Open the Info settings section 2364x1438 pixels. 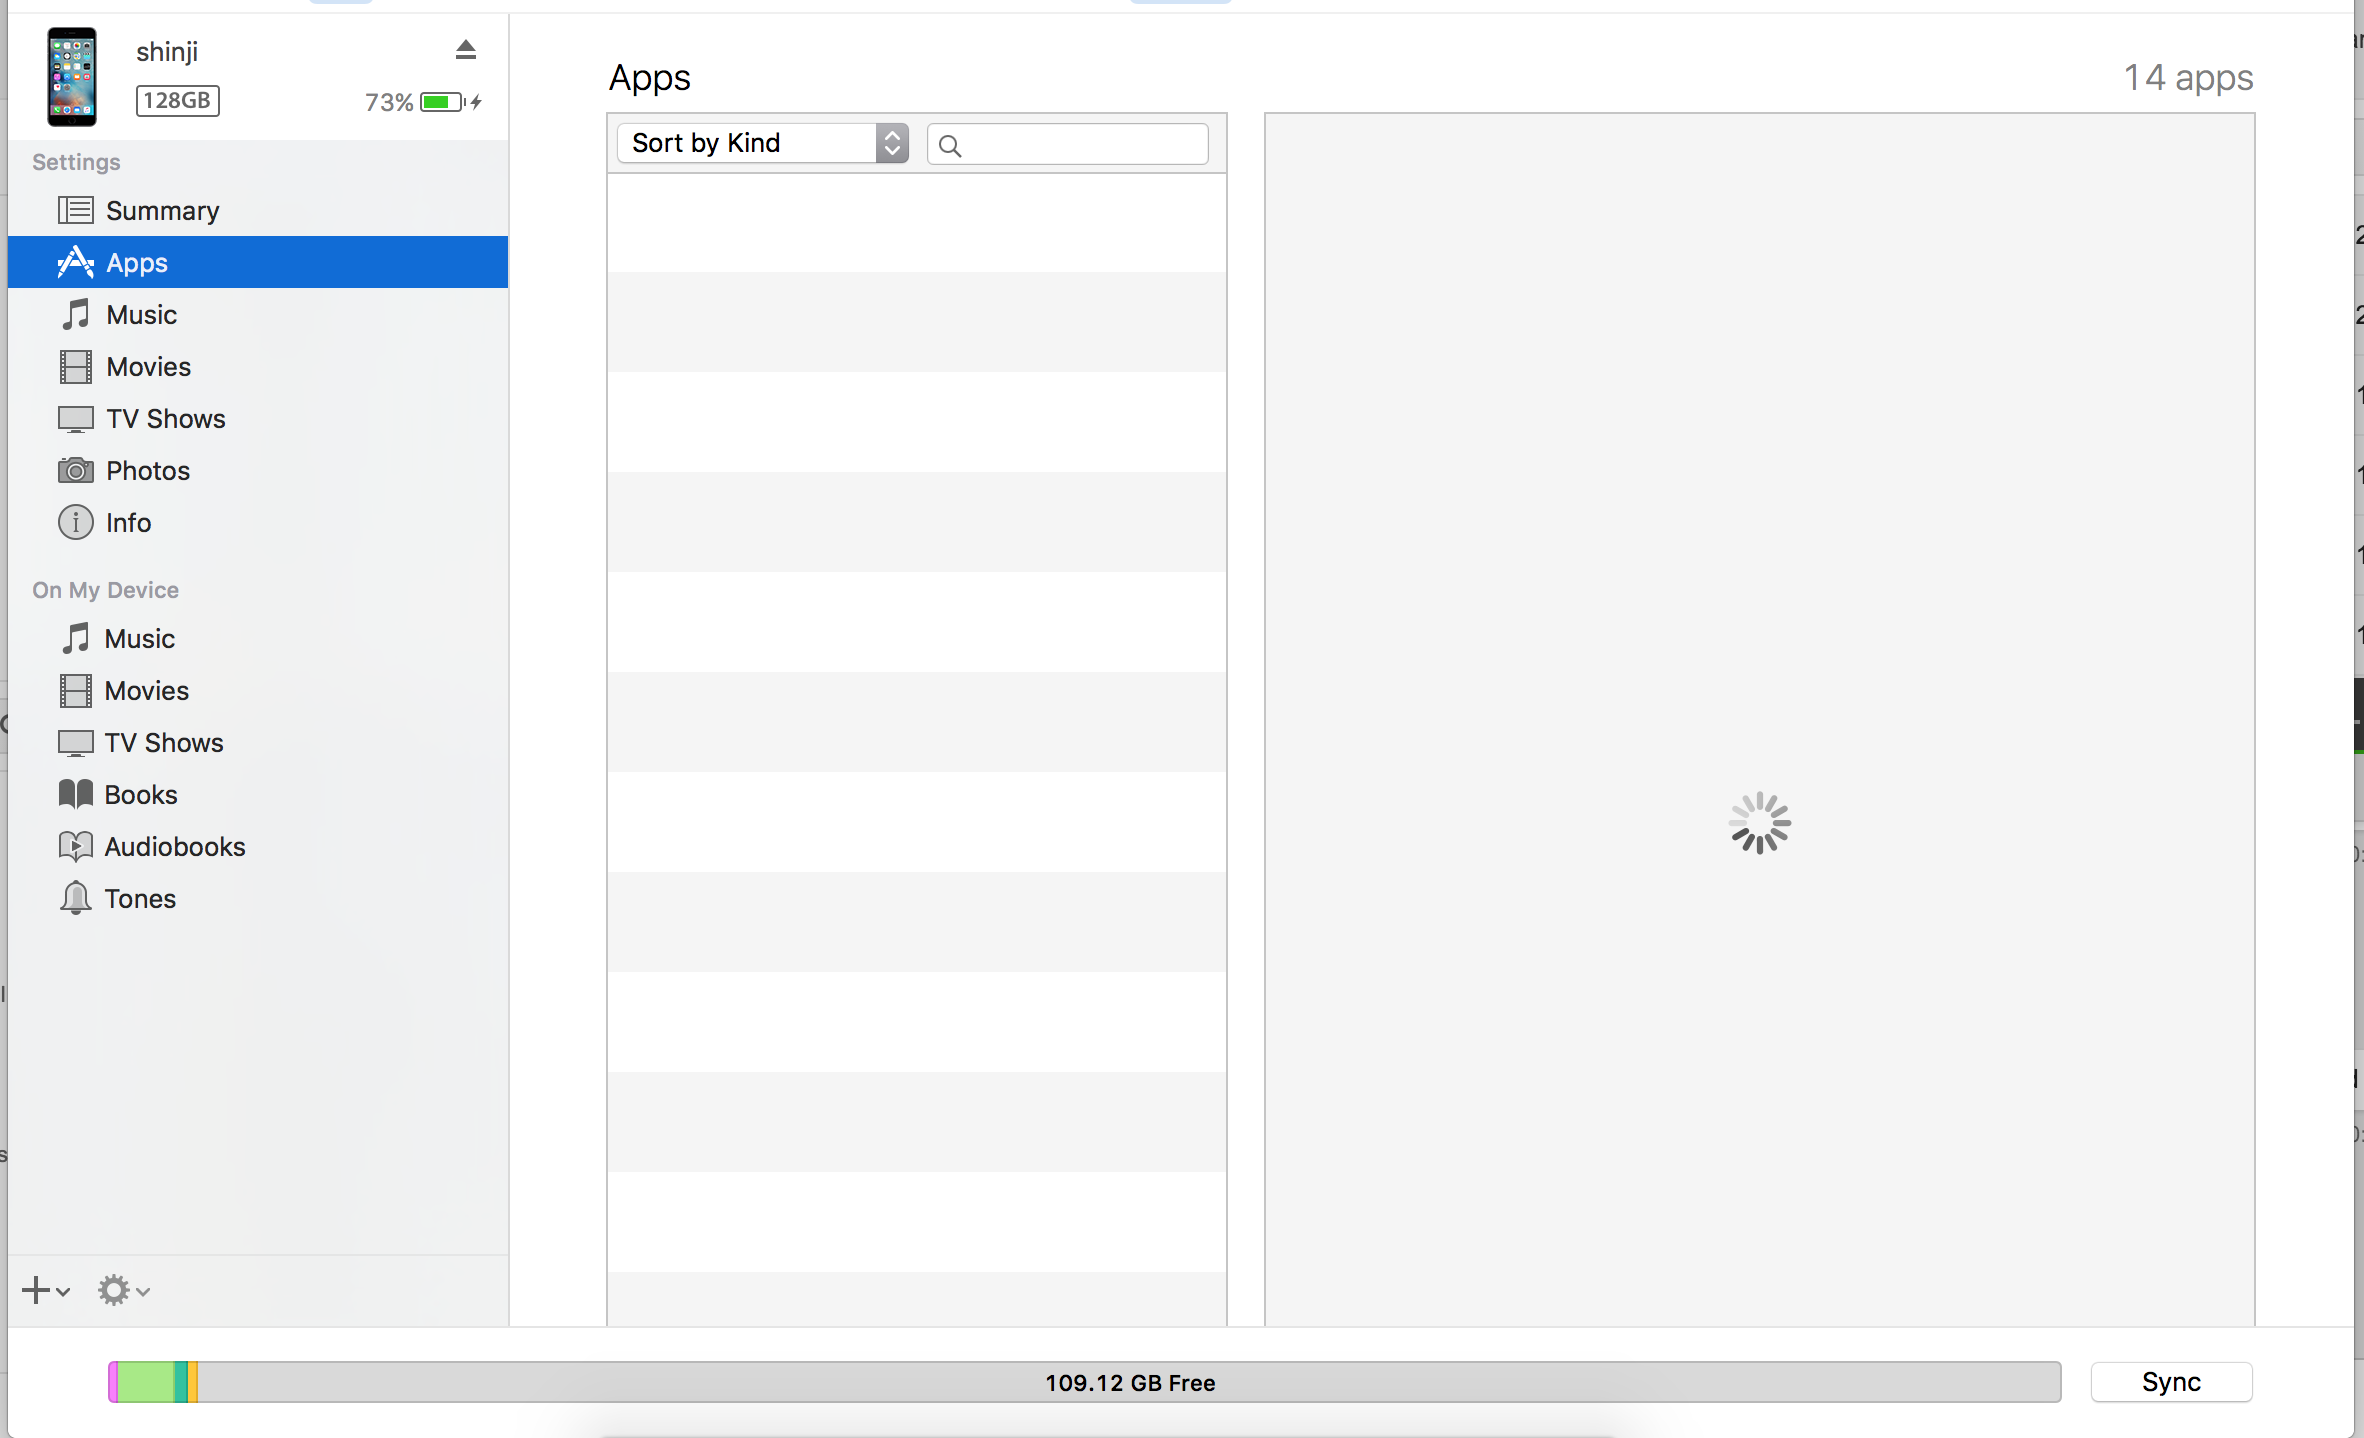(128, 523)
